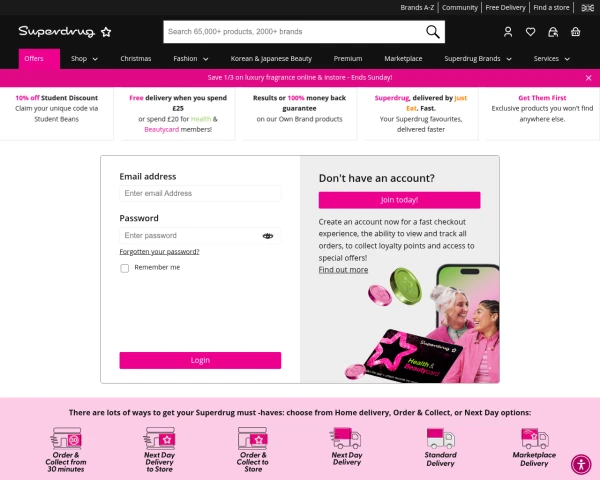Open the Community link
The height and width of the screenshot is (480, 600).
[x=460, y=8]
